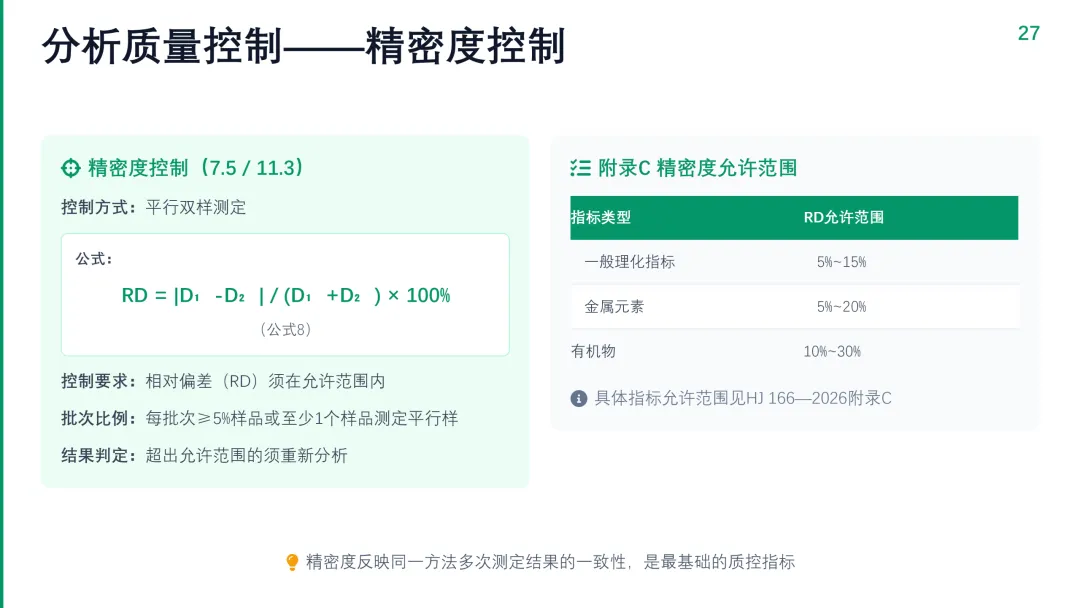Select the 指标类型 table header

[x=601, y=218]
